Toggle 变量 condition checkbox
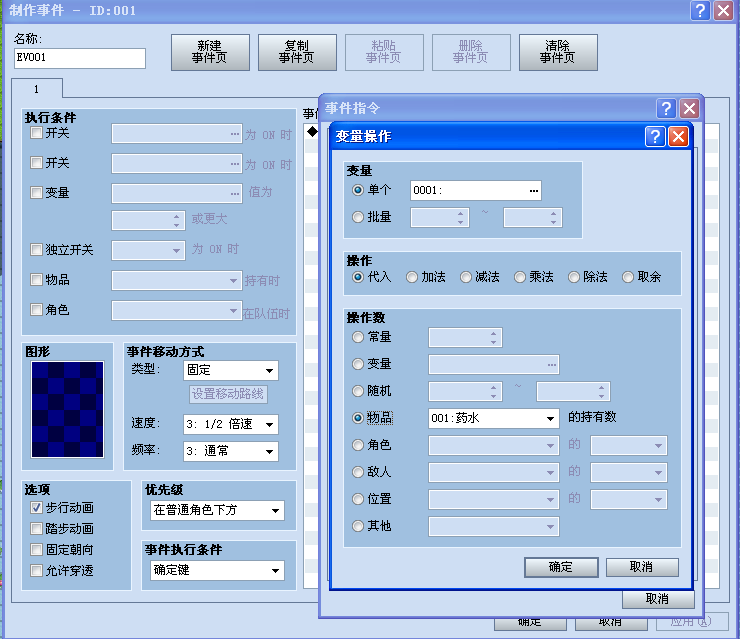This screenshot has height=639, width=740. click(36, 193)
